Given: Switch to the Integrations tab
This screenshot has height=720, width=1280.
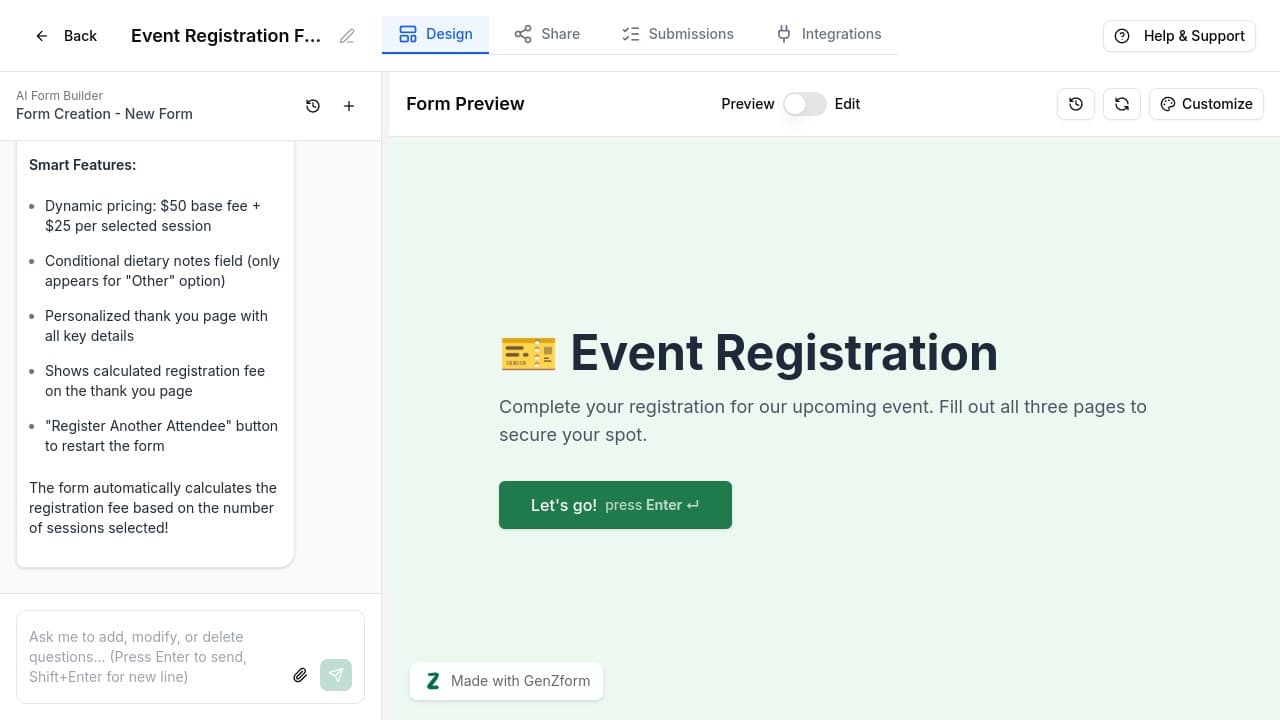Looking at the screenshot, I should click(x=828, y=33).
